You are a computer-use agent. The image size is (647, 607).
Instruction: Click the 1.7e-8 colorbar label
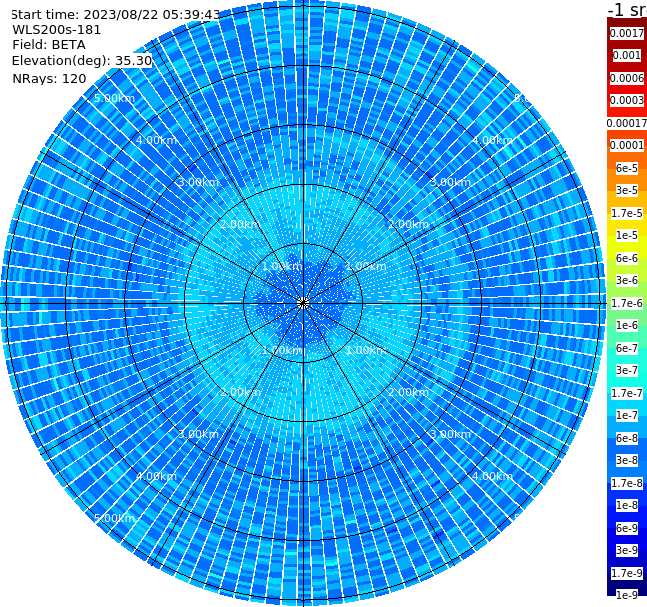pos(627,483)
